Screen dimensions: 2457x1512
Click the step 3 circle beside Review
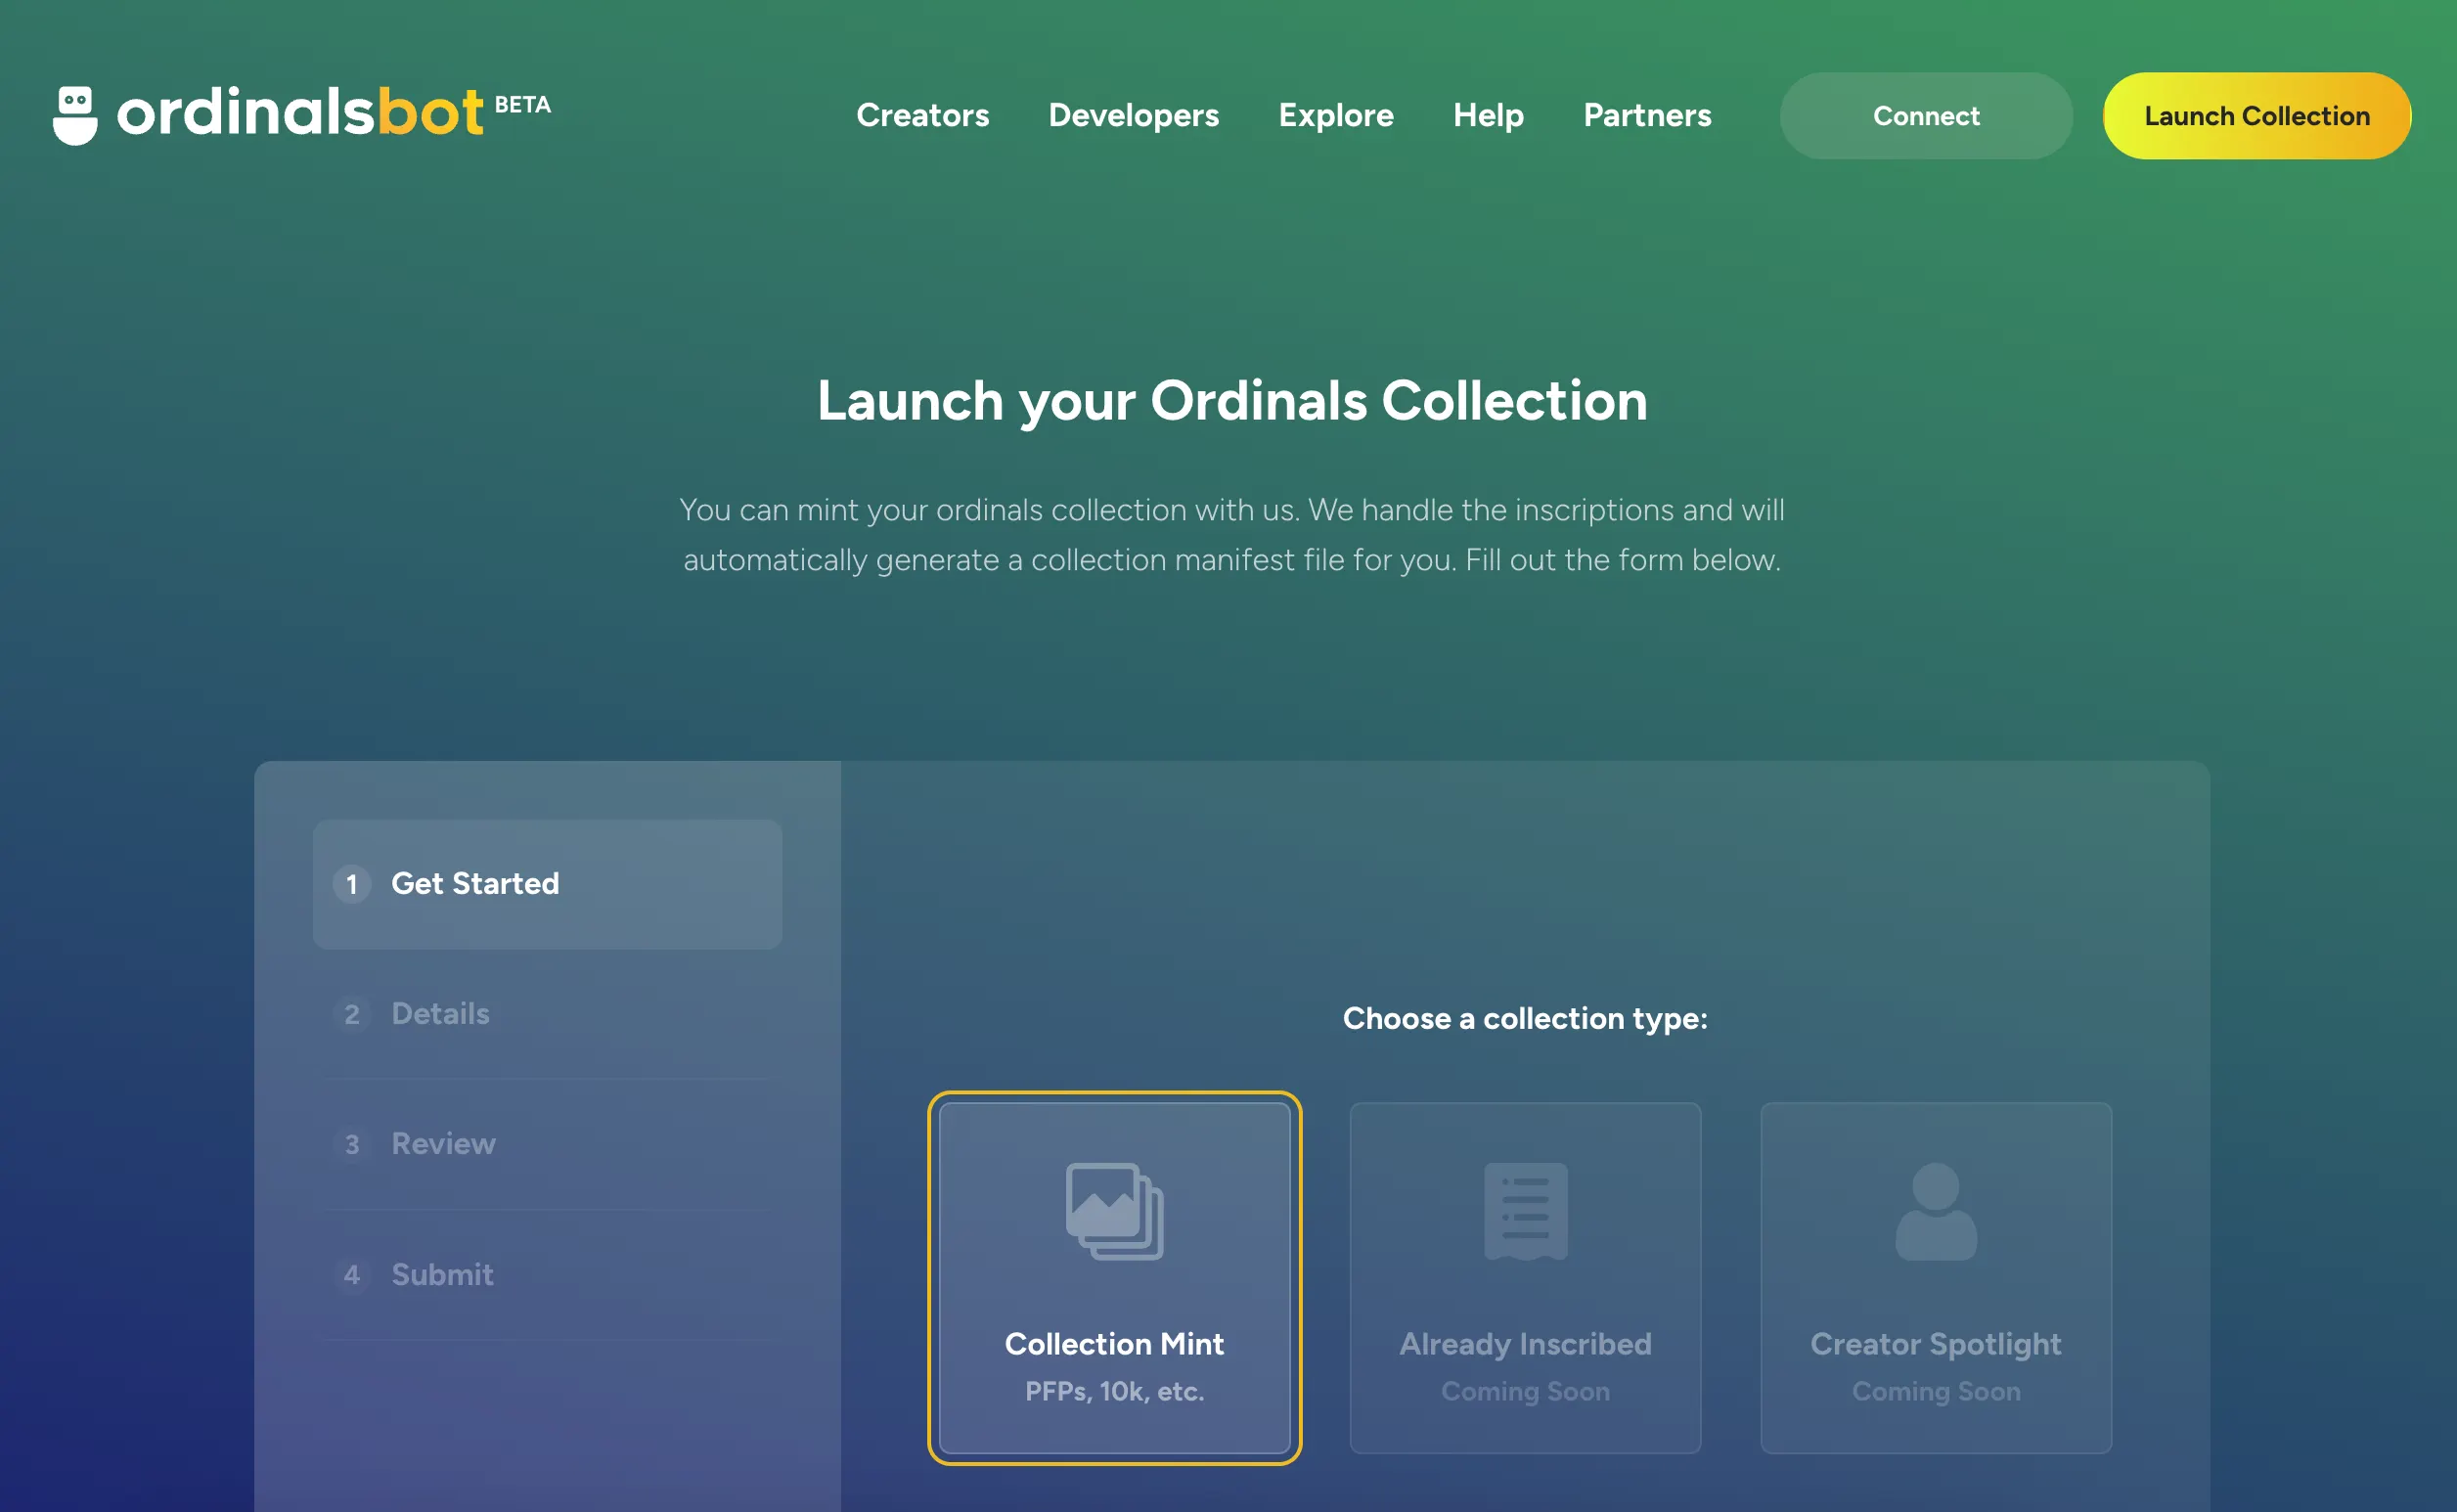[x=352, y=1144]
